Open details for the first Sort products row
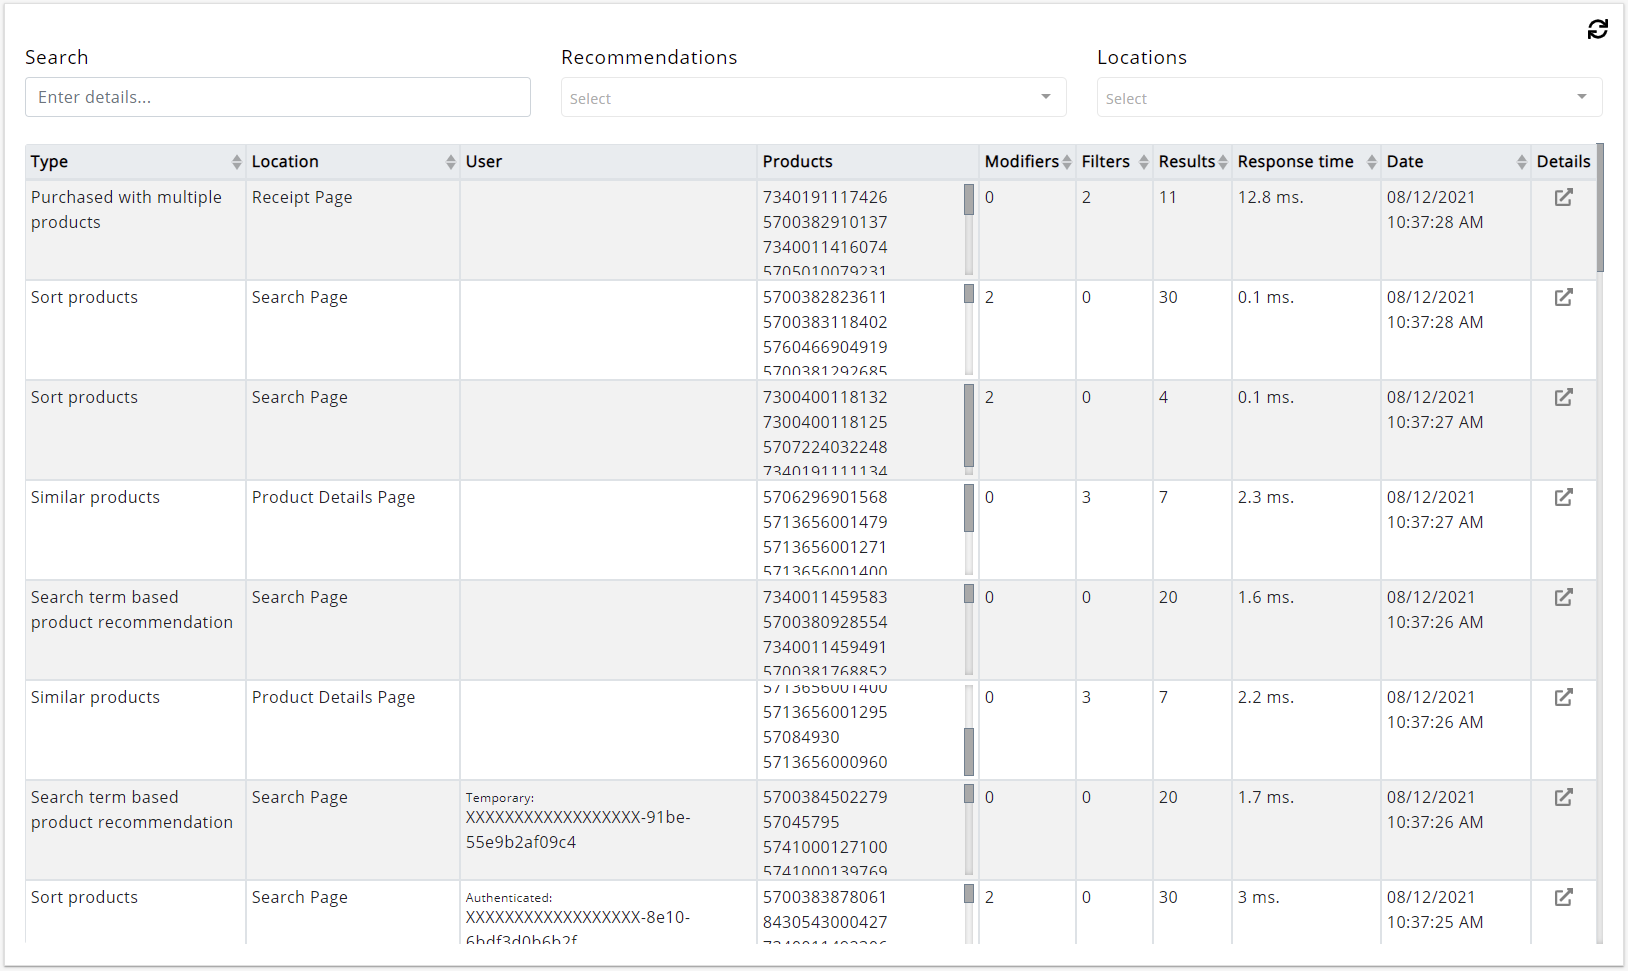Viewport: 1628px width, 971px height. pos(1563,297)
